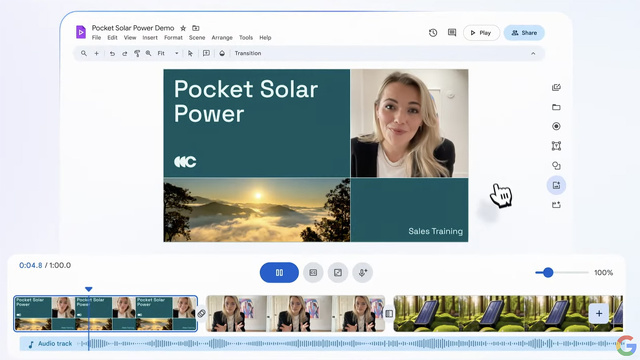Select the paint format tool

(137, 53)
